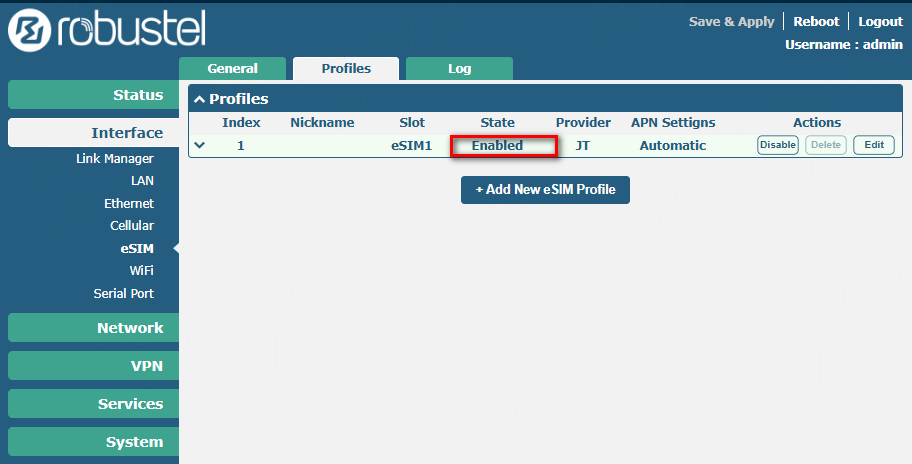912x464 pixels.
Task: Open the Services menu section
Action: point(86,404)
